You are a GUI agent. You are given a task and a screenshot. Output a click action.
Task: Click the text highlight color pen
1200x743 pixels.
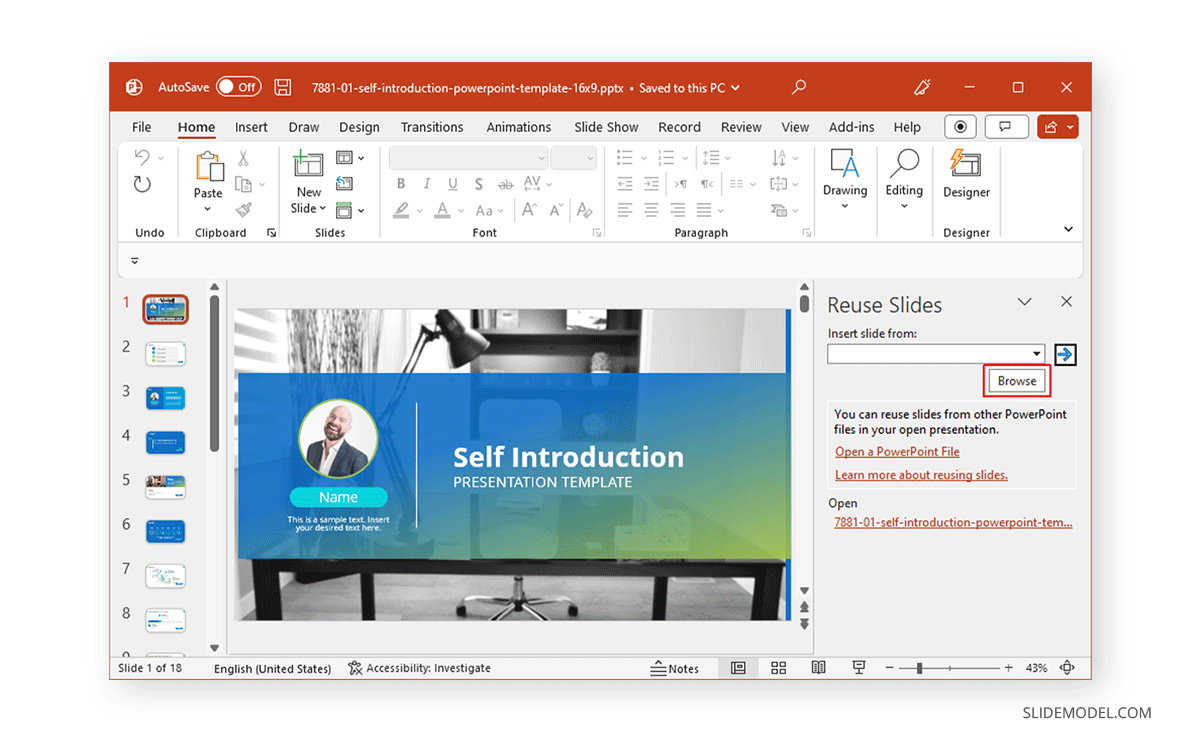point(401,210)
